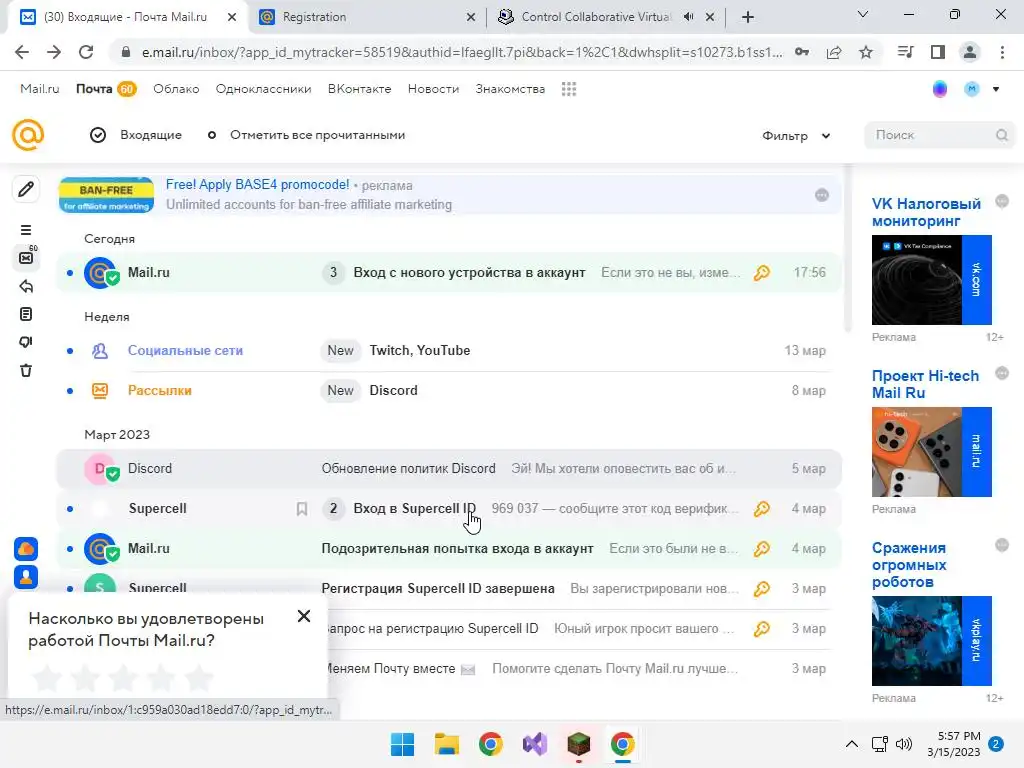Viewport: 1024px width, 768px height.
Task: Open ВКонтакте in the portal menu
Action: (359, 89)
